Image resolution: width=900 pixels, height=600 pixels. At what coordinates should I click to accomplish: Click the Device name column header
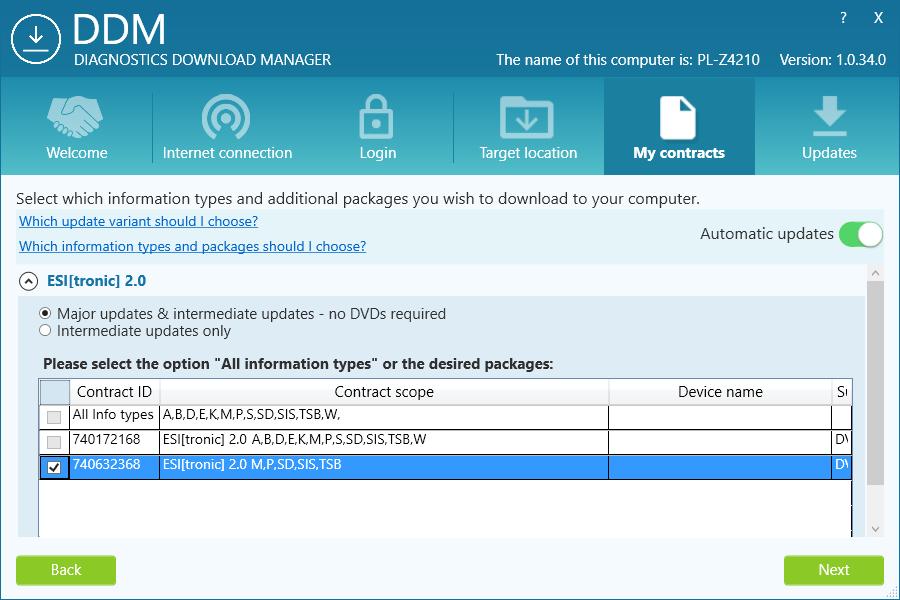720,392
